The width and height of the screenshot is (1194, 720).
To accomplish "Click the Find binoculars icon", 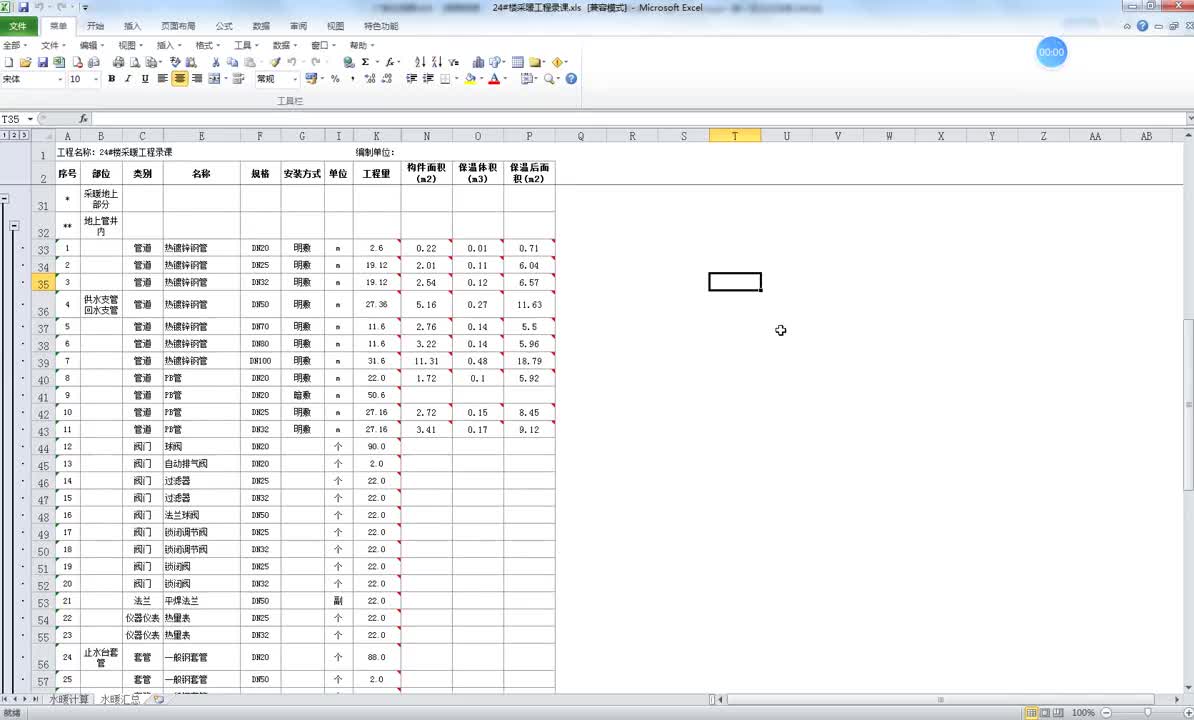I will [191, 62].
